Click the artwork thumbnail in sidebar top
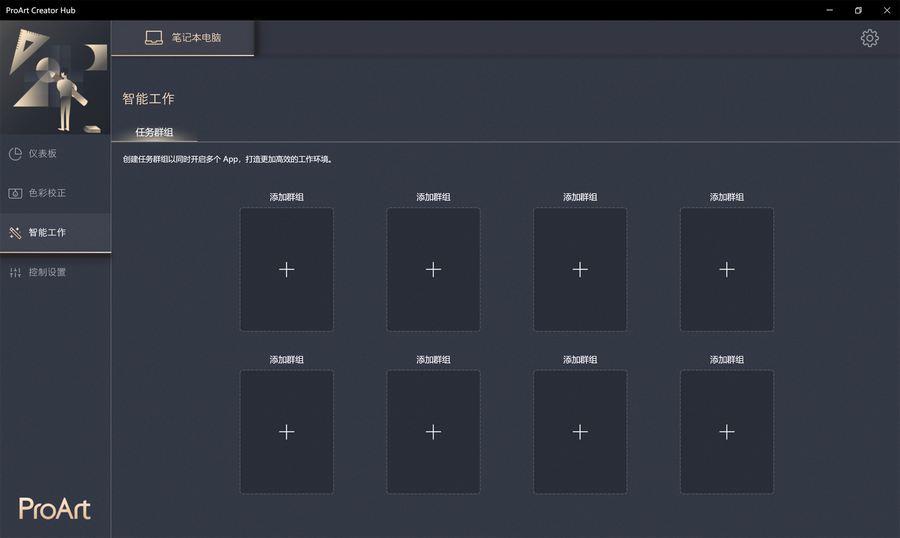The image size is (900, 538). [55, 80]
